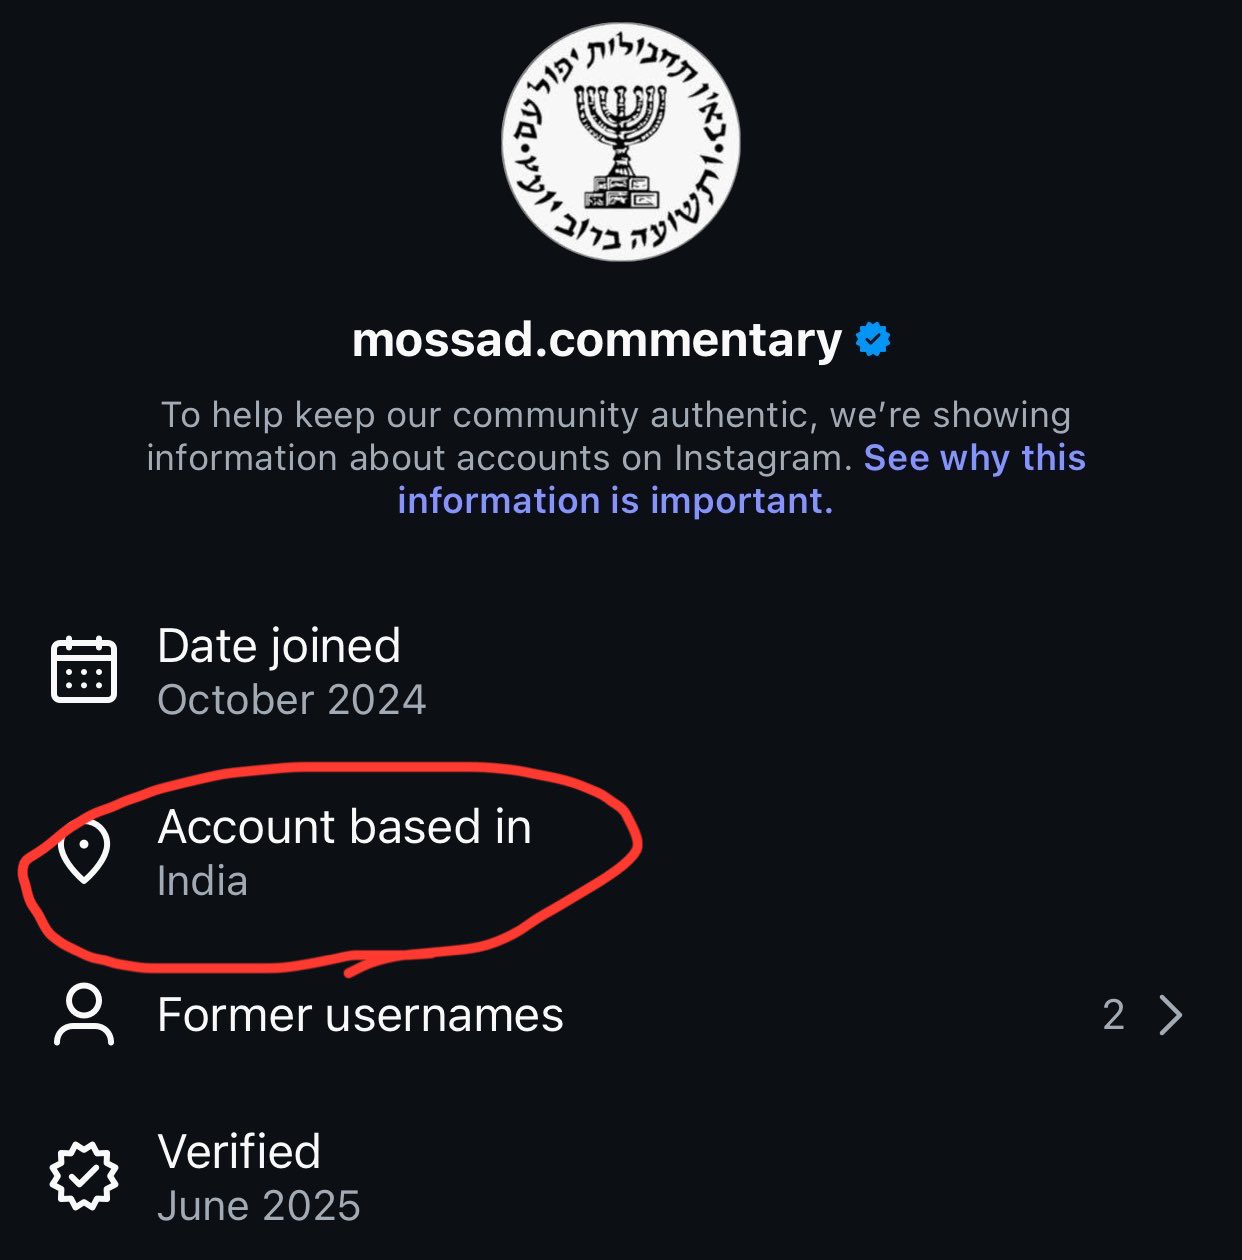Tap the 'Date joined' label
This screenshot has width=1242, height=1260.
279,646
